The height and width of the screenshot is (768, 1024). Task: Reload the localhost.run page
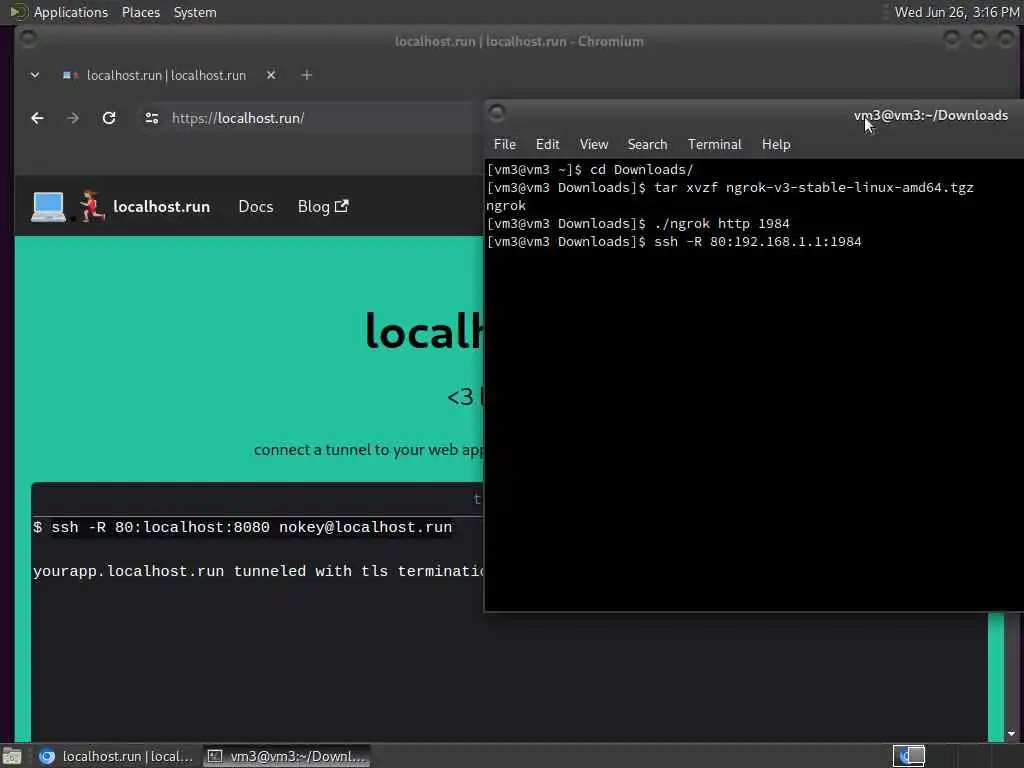[x=109, y=118]
